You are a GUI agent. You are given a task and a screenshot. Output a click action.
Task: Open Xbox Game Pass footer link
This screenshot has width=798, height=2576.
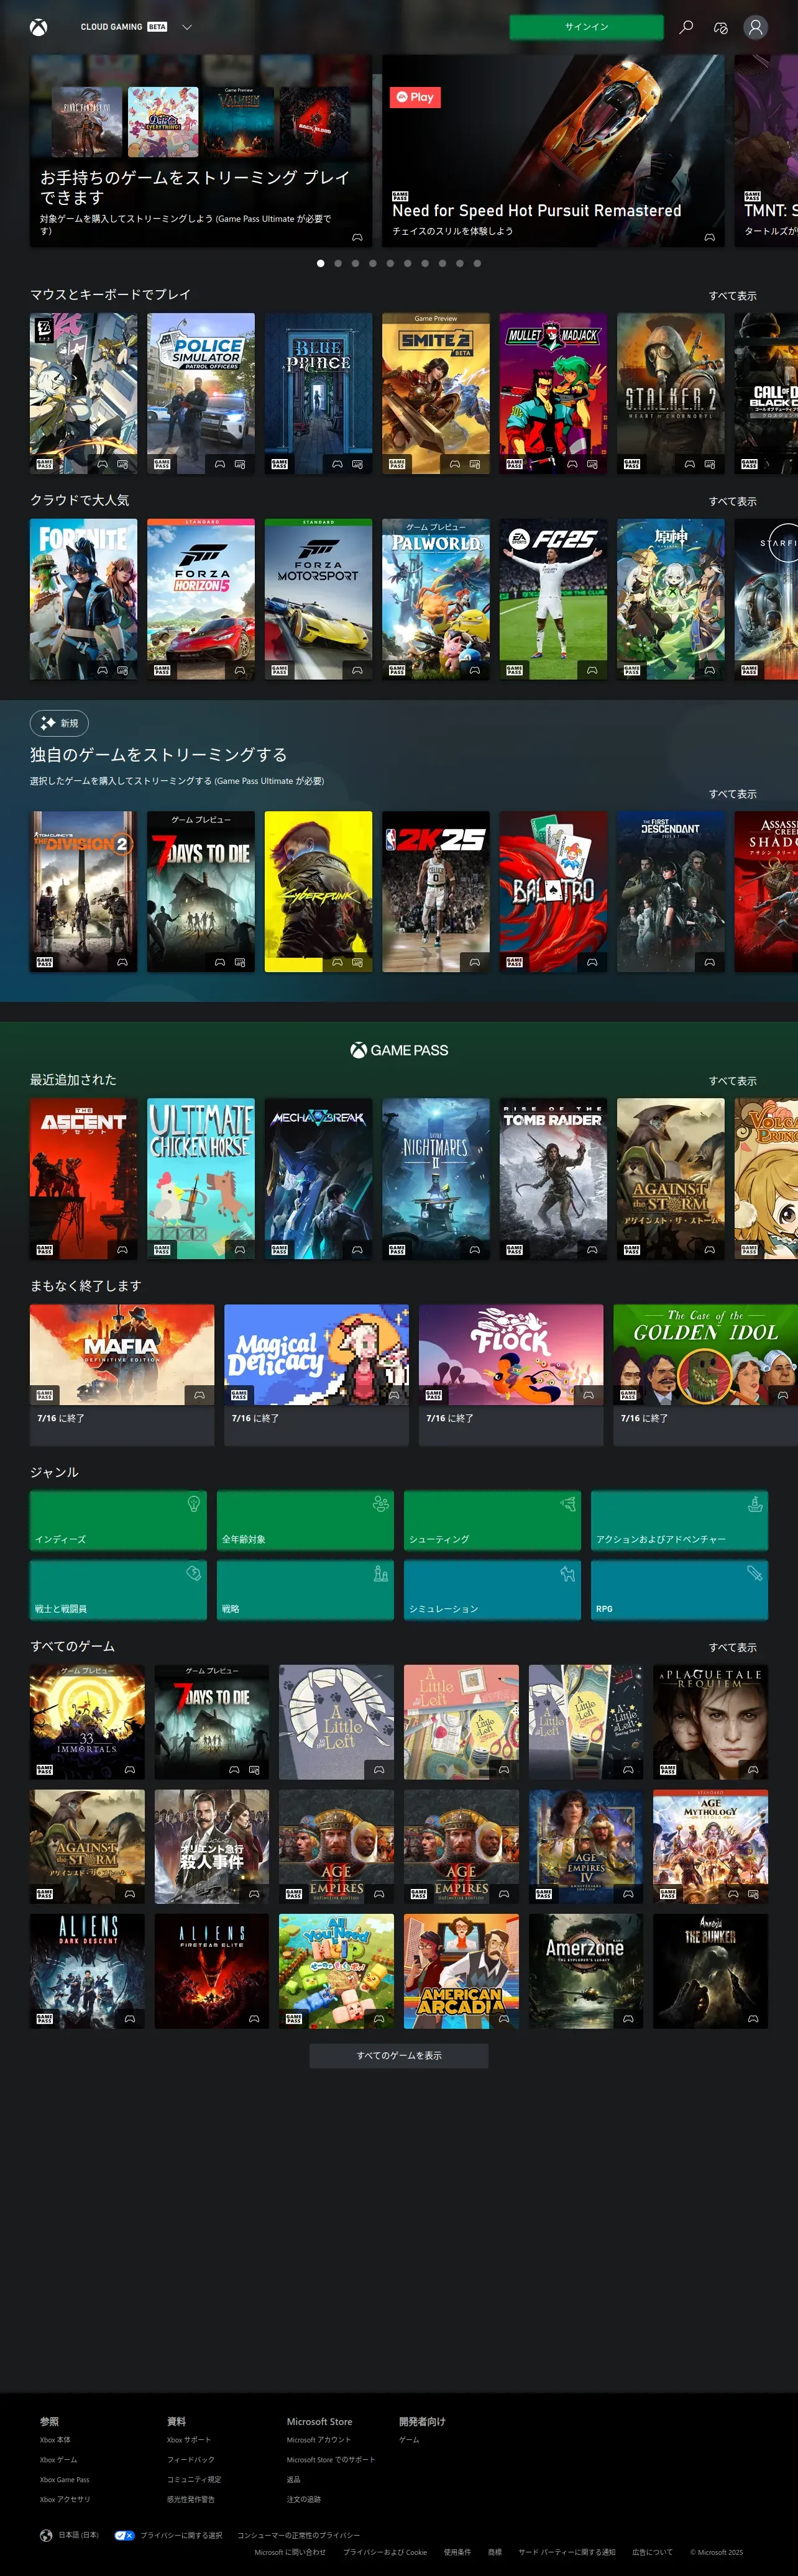64,2479
